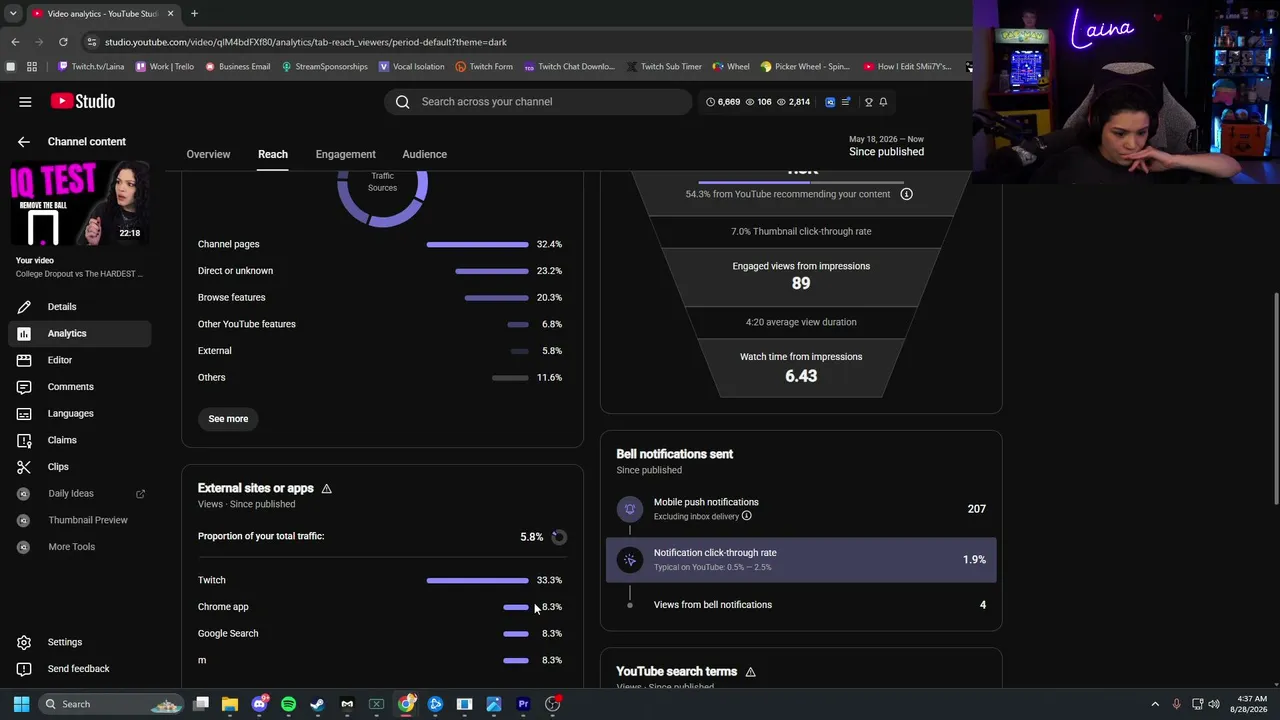Select the Reach tab
The height and width of the screenshot is (720, 1280).
tap(273, 154)
